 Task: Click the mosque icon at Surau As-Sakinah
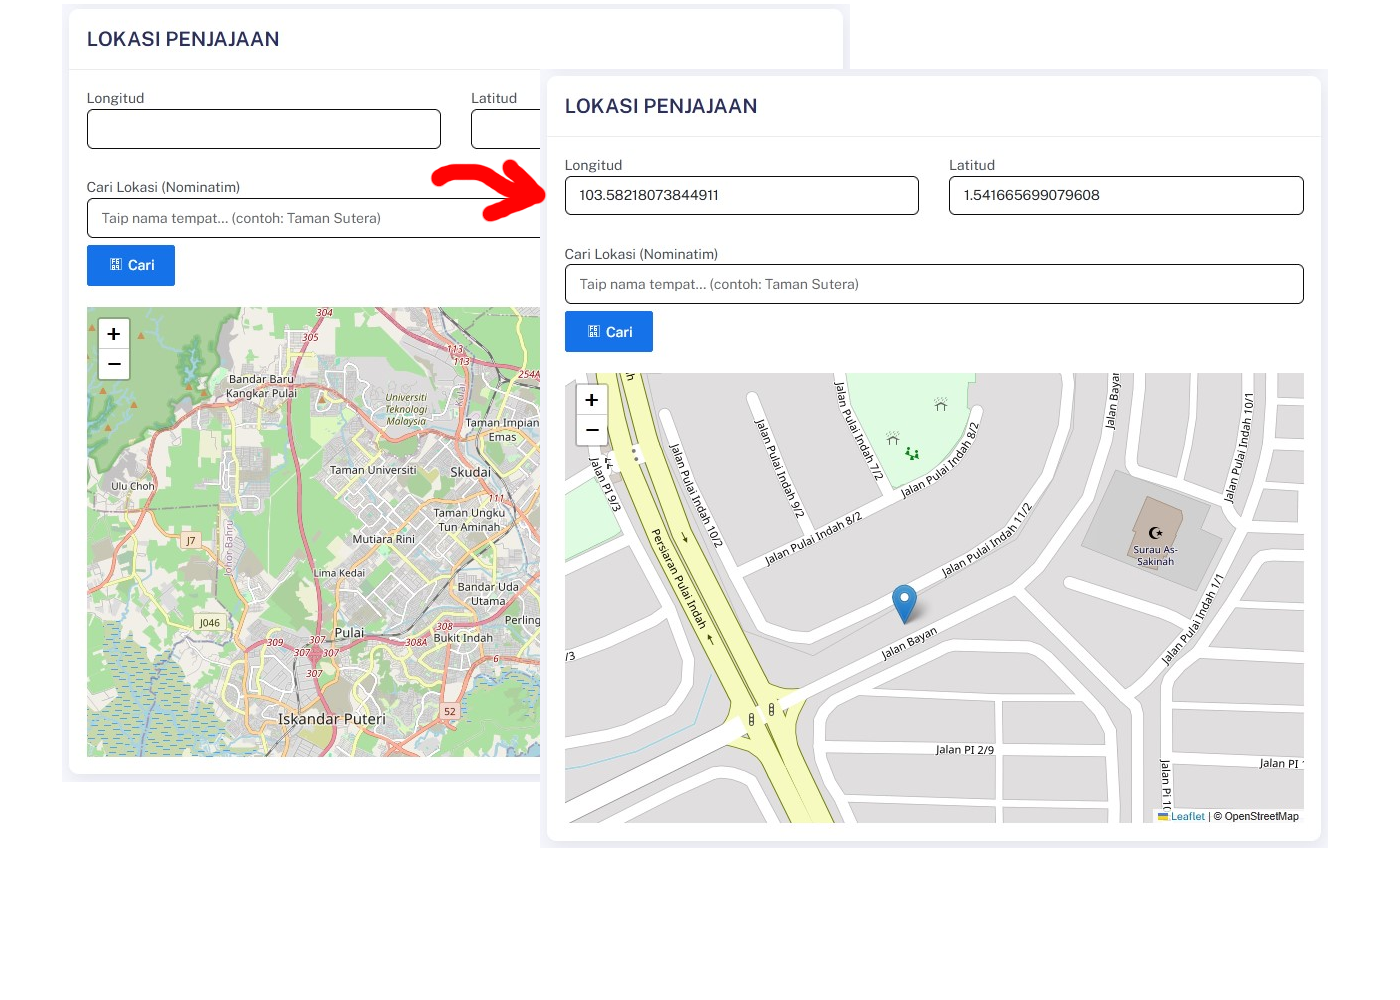pyautogui.click(x=1156, y=534)
